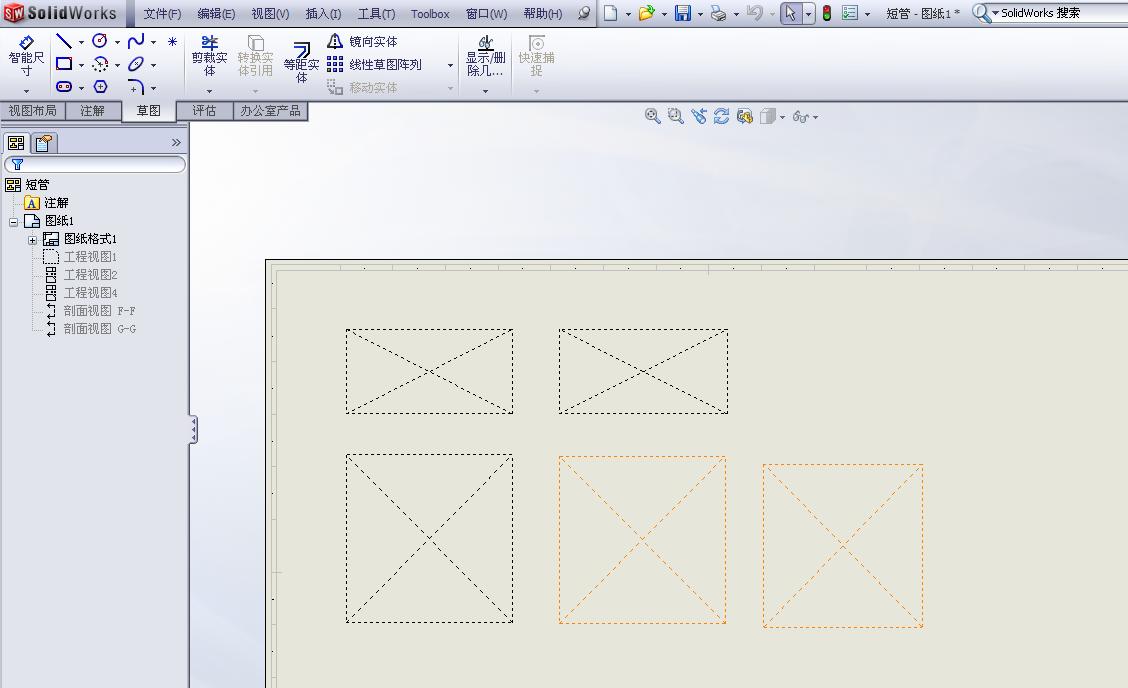Open the Display Style dropdown arrow
This screenshot has width=1128, height=688.
pyautogui.click(x=782, y=117)
